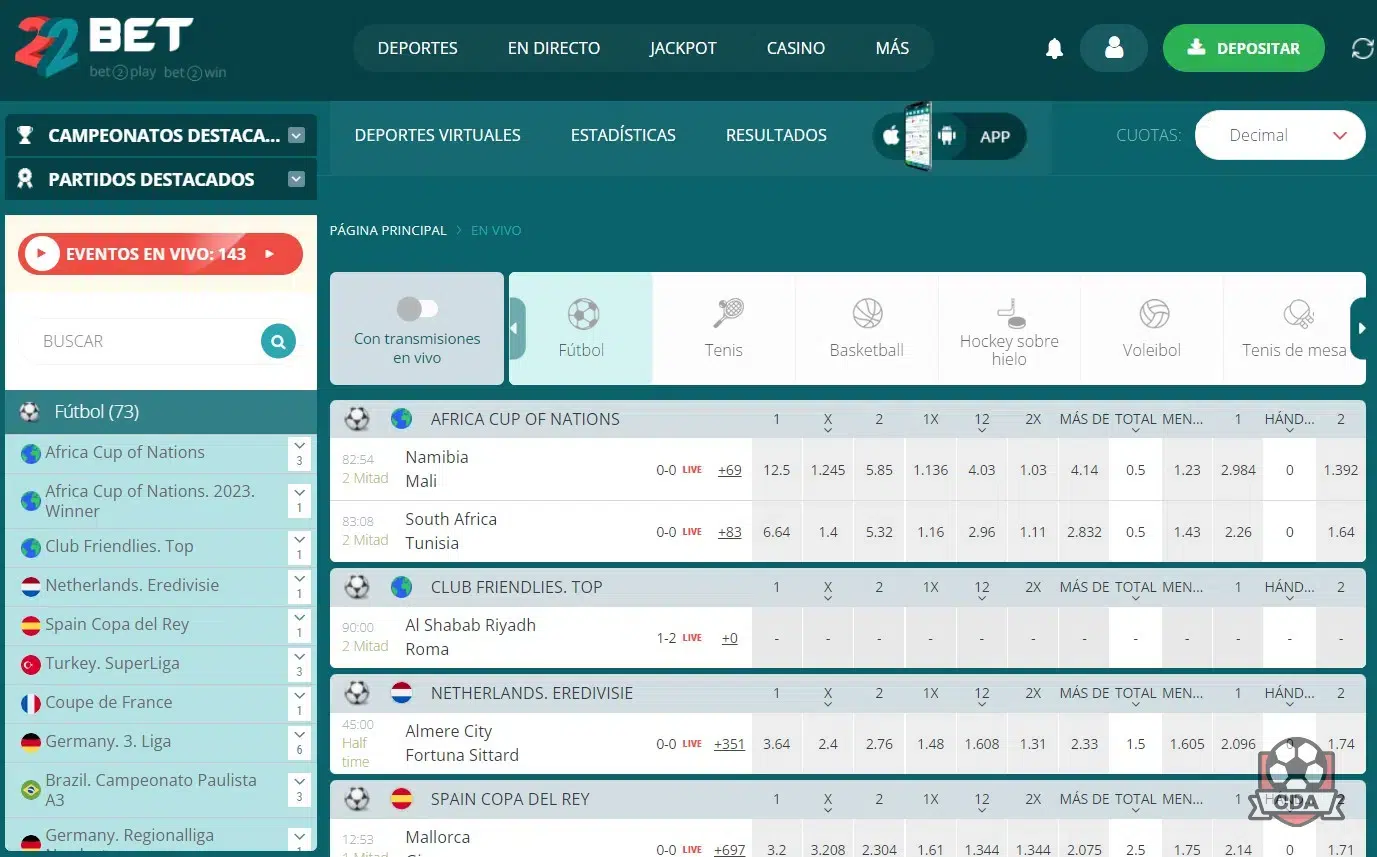Bet 12.5 on Namibia to win
The width and height of the screenshot is (1377, 857).
coord(777,470)
